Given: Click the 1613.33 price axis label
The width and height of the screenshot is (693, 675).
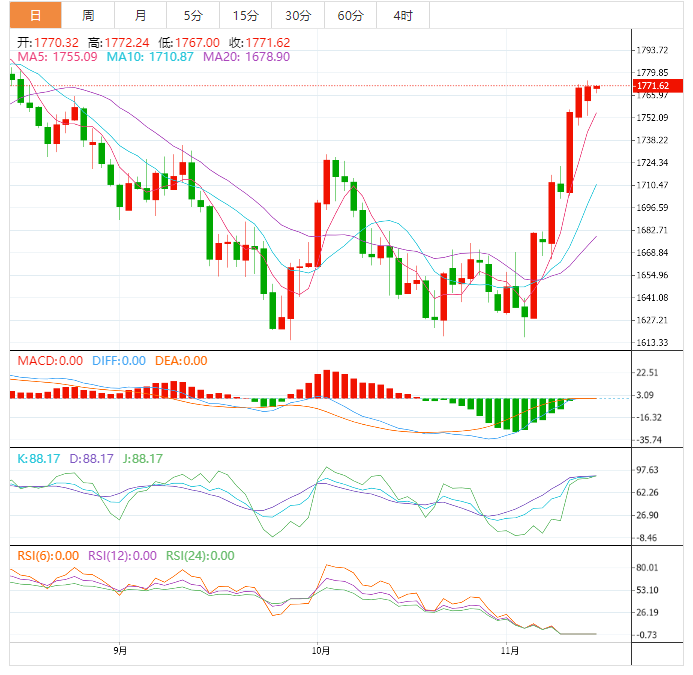Looking at the screenshot, I should click(x=652, y=343).
